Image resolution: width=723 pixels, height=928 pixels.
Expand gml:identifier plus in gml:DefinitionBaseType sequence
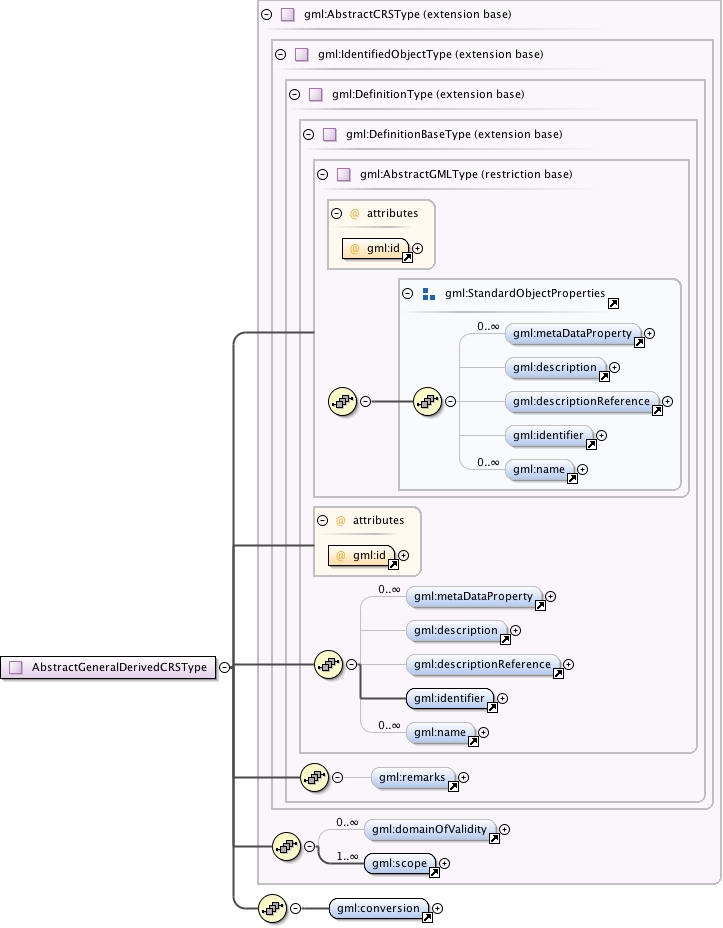[x=502, y=699]
